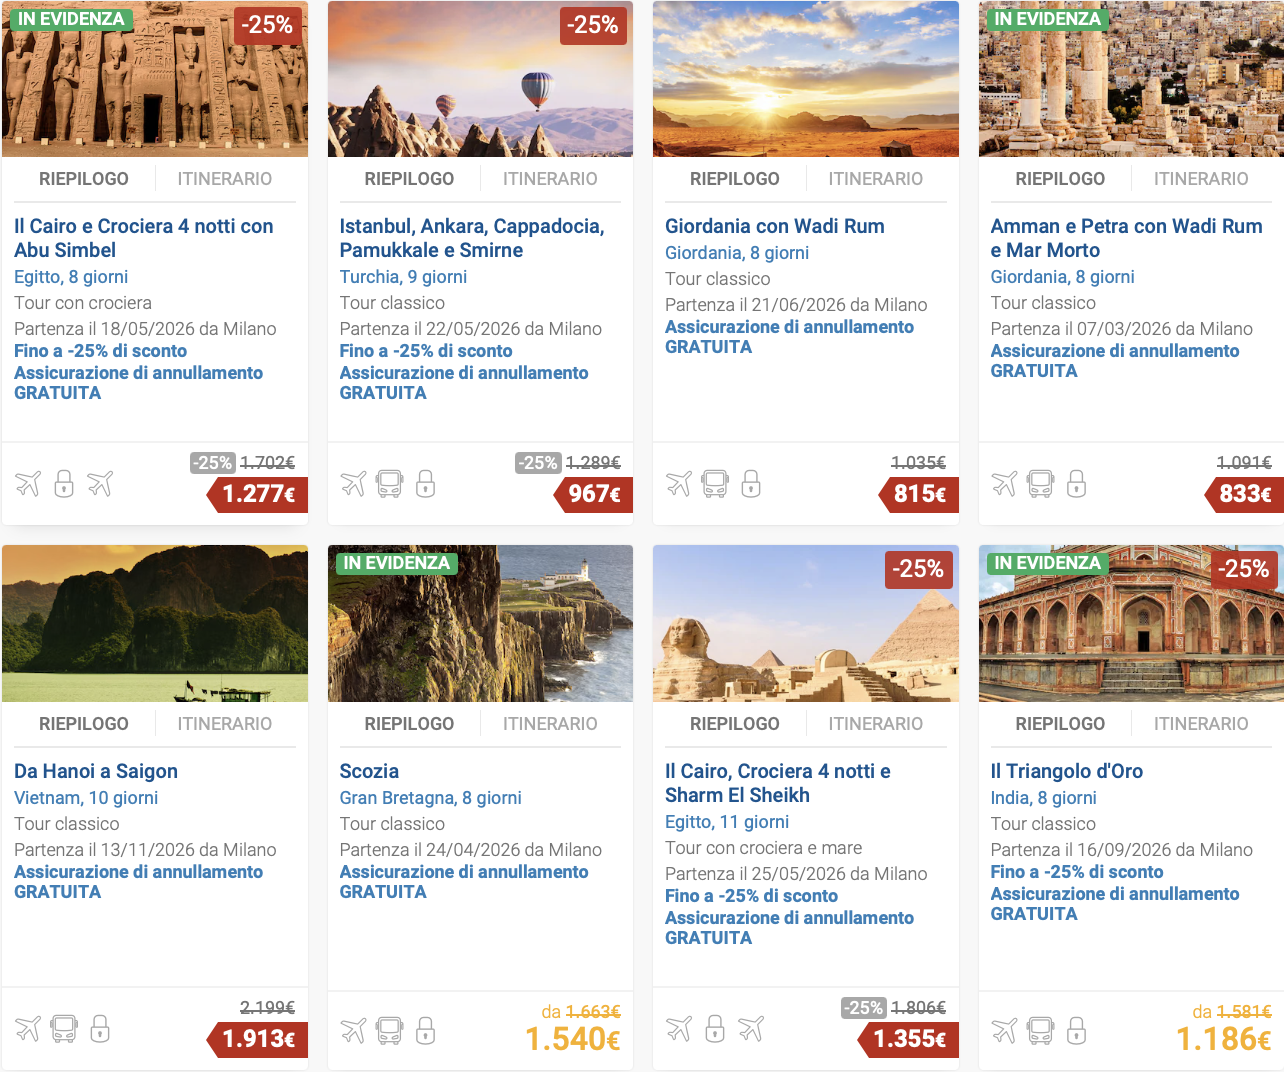
Task: Click the -25% badge on the hot air balloon photo
Action: [x=593, y=25]
